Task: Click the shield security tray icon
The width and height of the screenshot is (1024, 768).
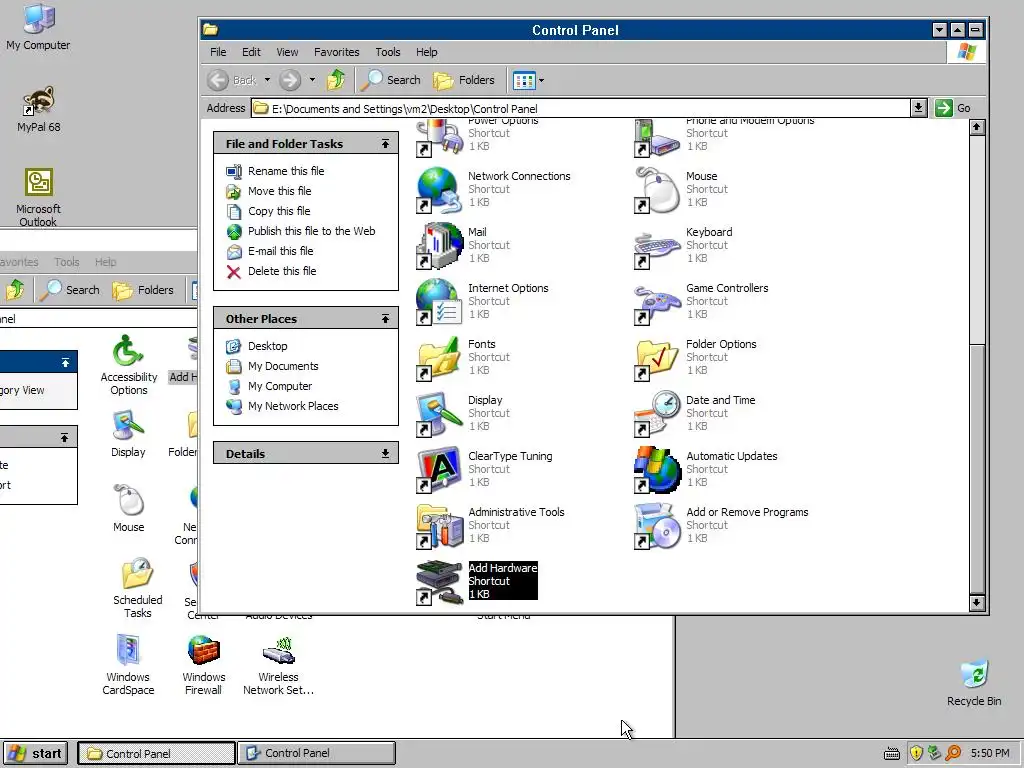Action: (916, 753)
